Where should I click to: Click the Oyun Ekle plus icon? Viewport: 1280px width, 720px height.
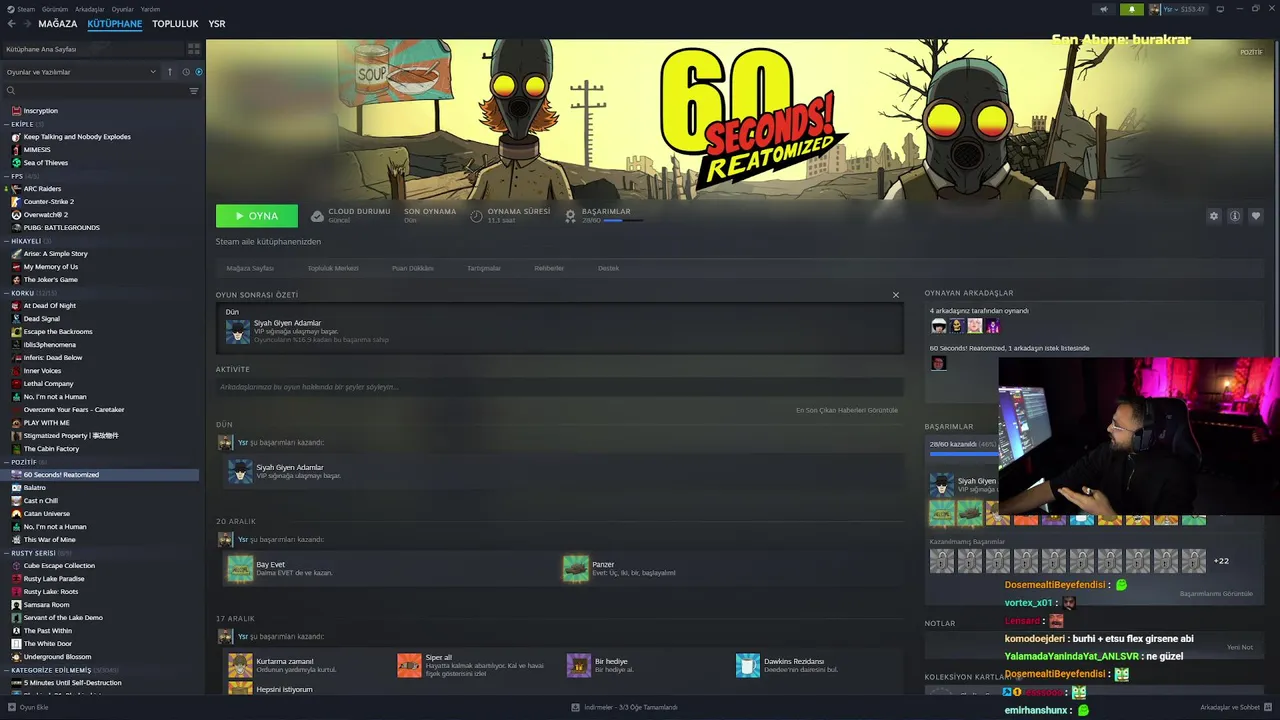[x=10, y=707]
